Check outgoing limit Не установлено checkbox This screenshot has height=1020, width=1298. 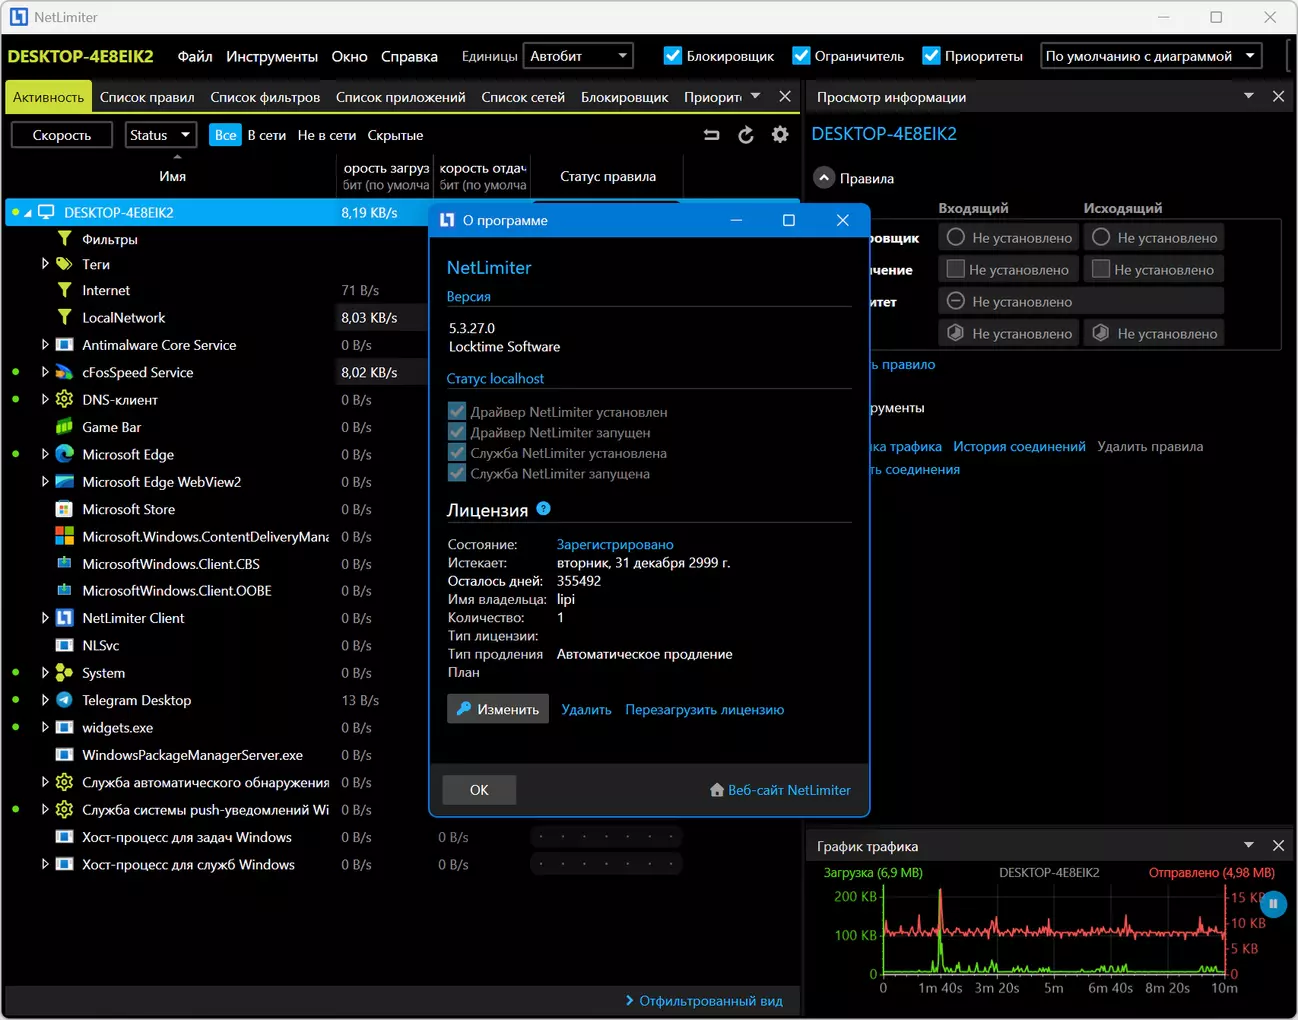coord(1101,269)
